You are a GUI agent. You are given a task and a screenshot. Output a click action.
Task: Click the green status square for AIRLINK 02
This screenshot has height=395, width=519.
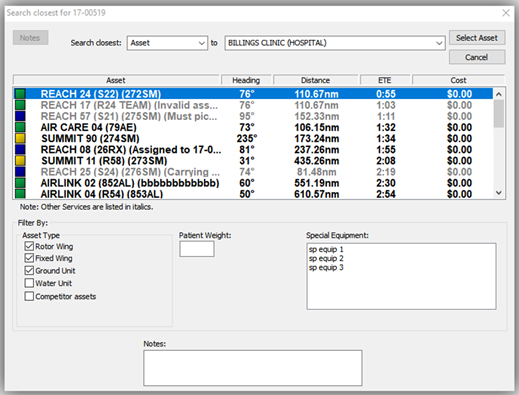point(20,183)
